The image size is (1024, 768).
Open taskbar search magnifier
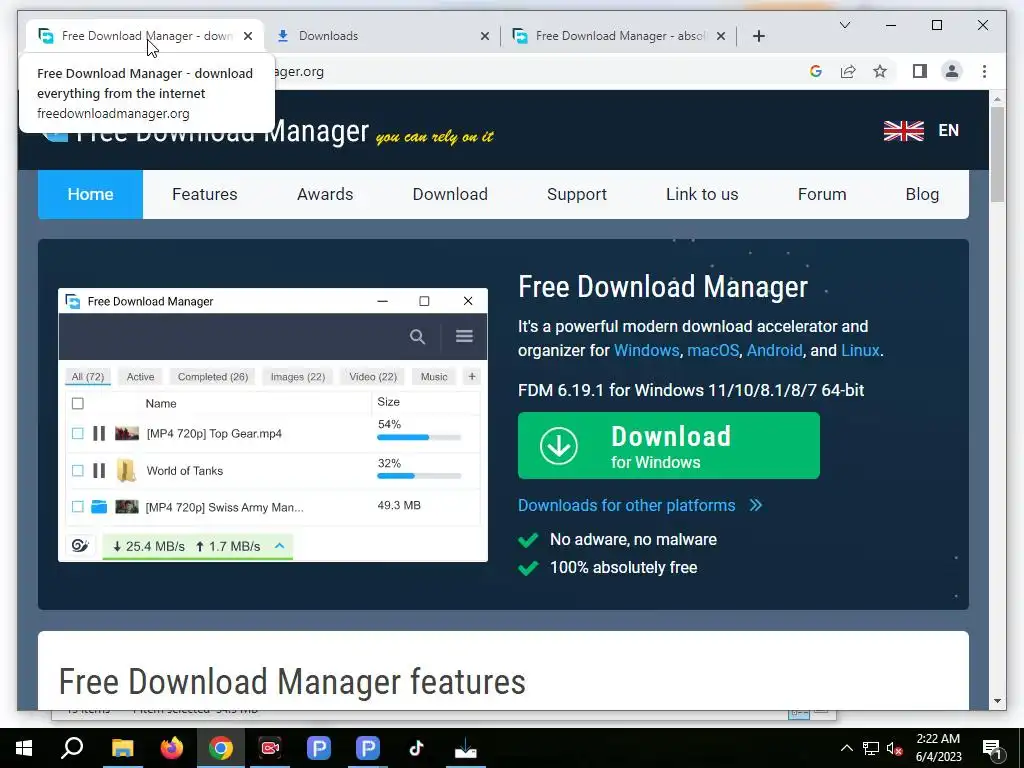click(x=72, y=748)
